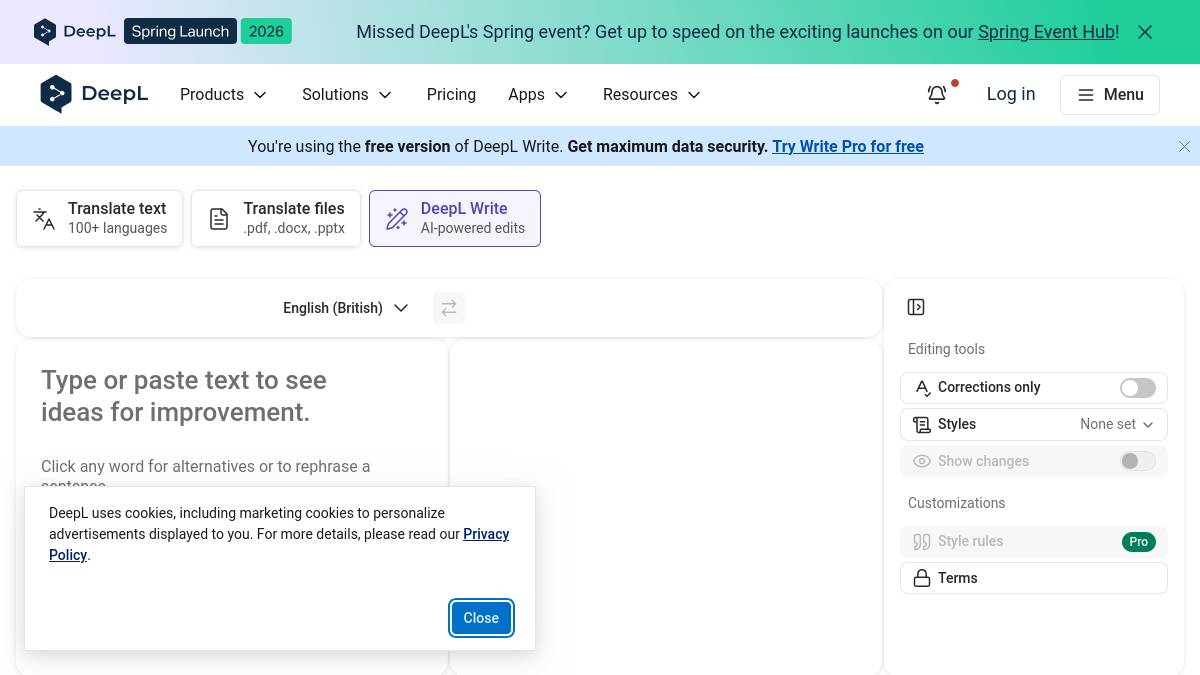1200x675 pixels.
Task: Click the Pricing menu item
Action: [451, 94]
